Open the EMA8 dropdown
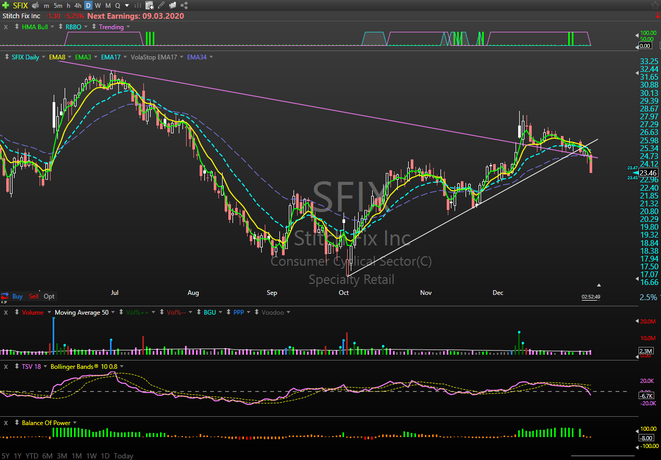The image size is (661, 460). pyautogui.click(x=70, y=57)
